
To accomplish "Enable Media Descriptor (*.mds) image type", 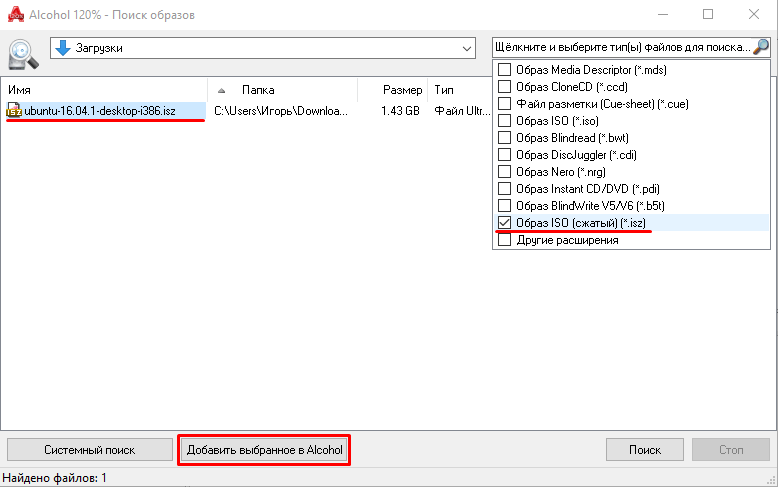I will tap(504, 70).
